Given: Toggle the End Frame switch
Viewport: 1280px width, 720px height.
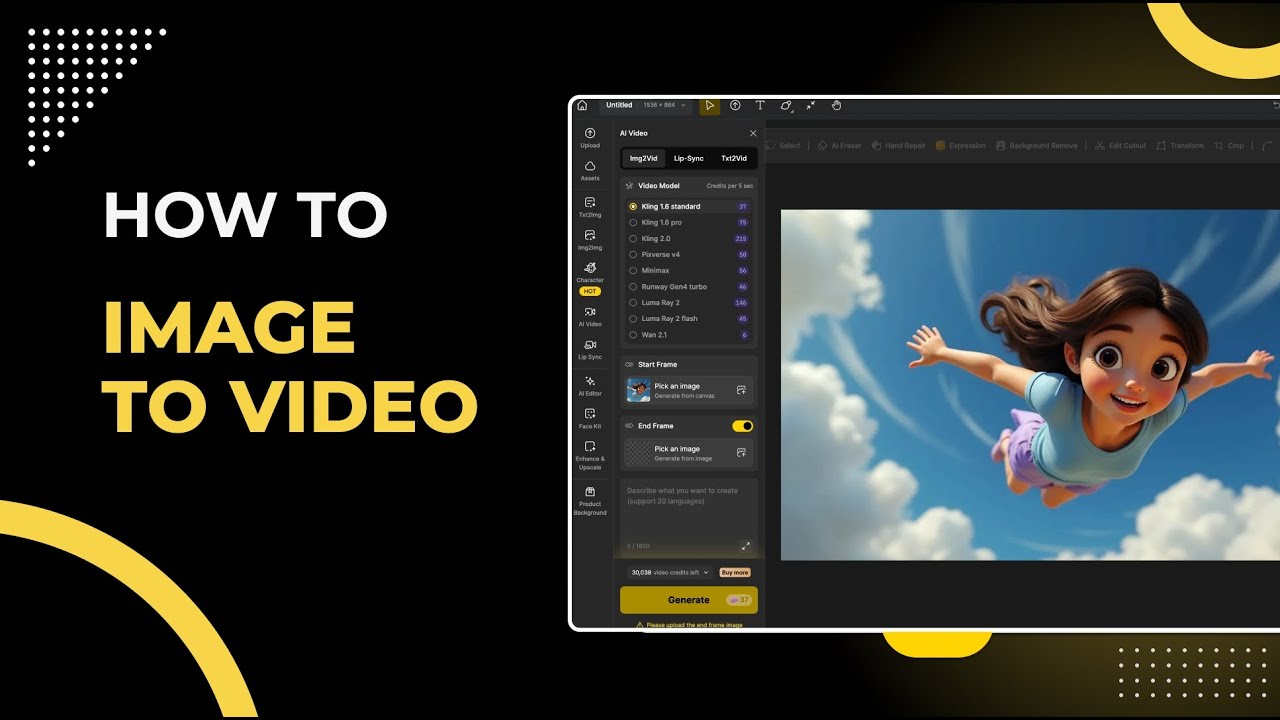Looking at the screenshot, I should [742, 426].
